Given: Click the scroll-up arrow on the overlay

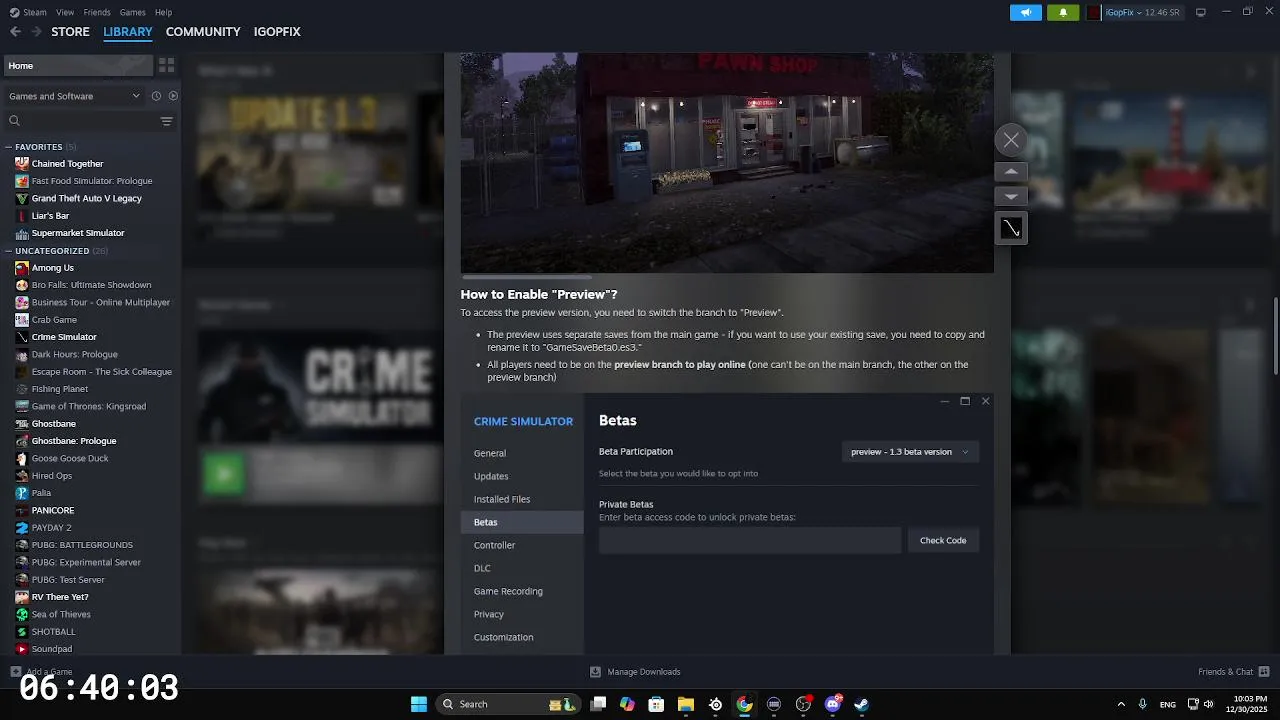Looking at the screenshot, I should point(1011,172).
